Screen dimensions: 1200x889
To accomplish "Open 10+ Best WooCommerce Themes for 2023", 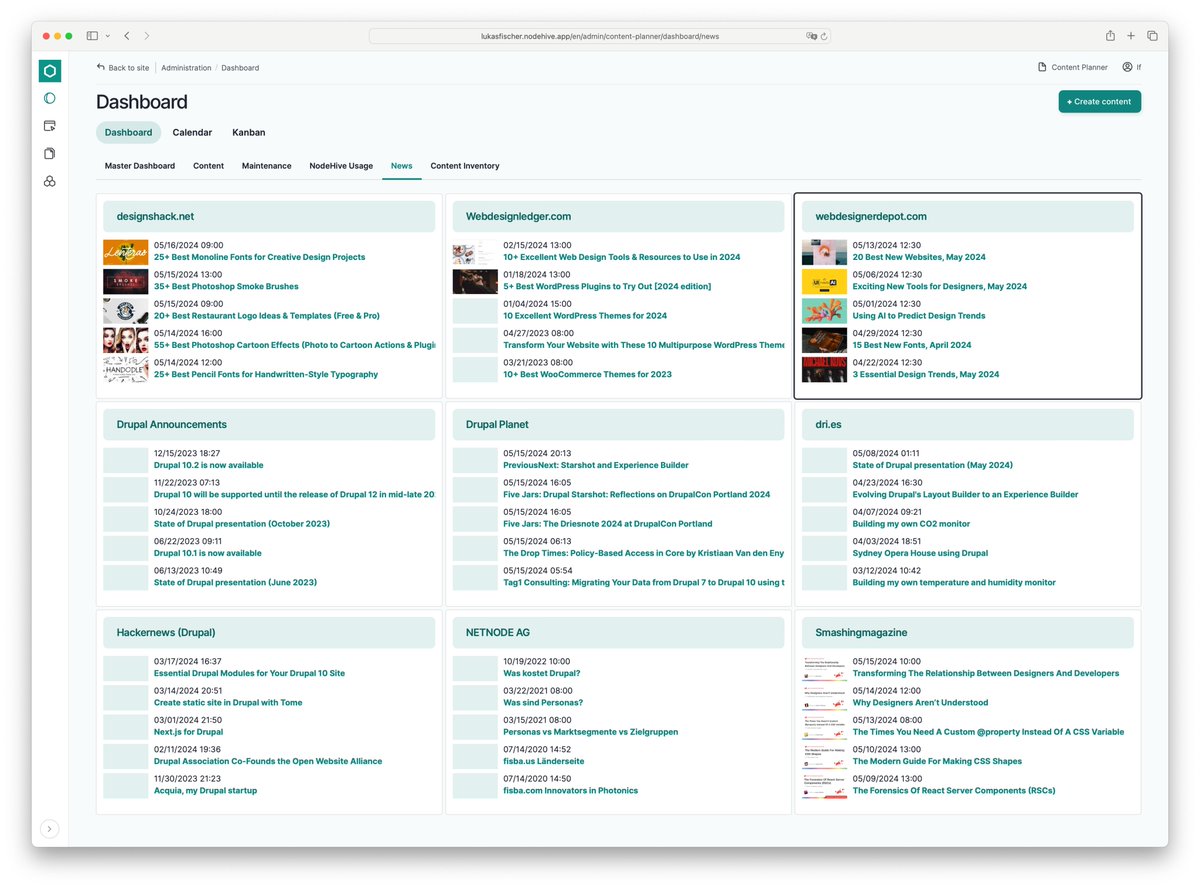I will 588,374.
